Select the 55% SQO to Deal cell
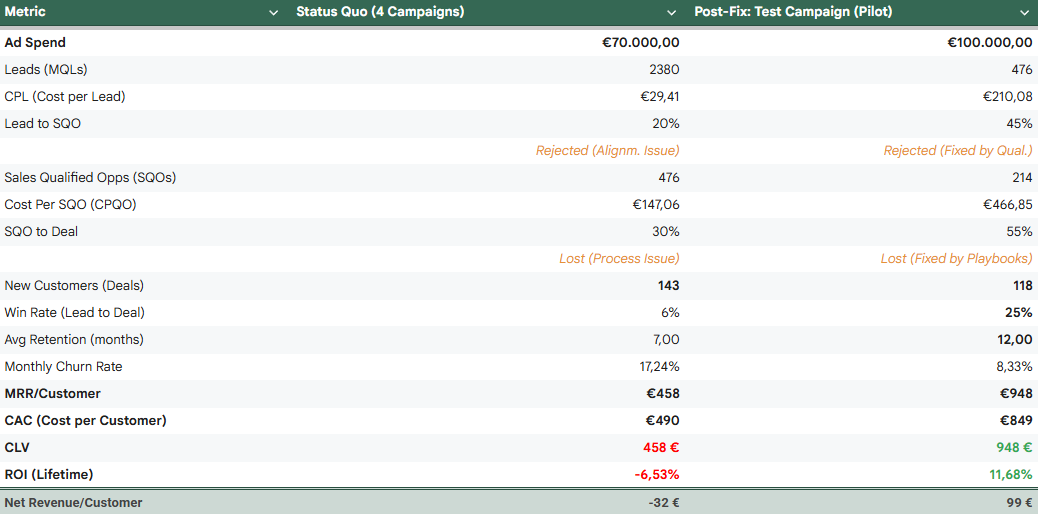The height and width of the screenshot is (514, 1038). tap(1019, 232)
